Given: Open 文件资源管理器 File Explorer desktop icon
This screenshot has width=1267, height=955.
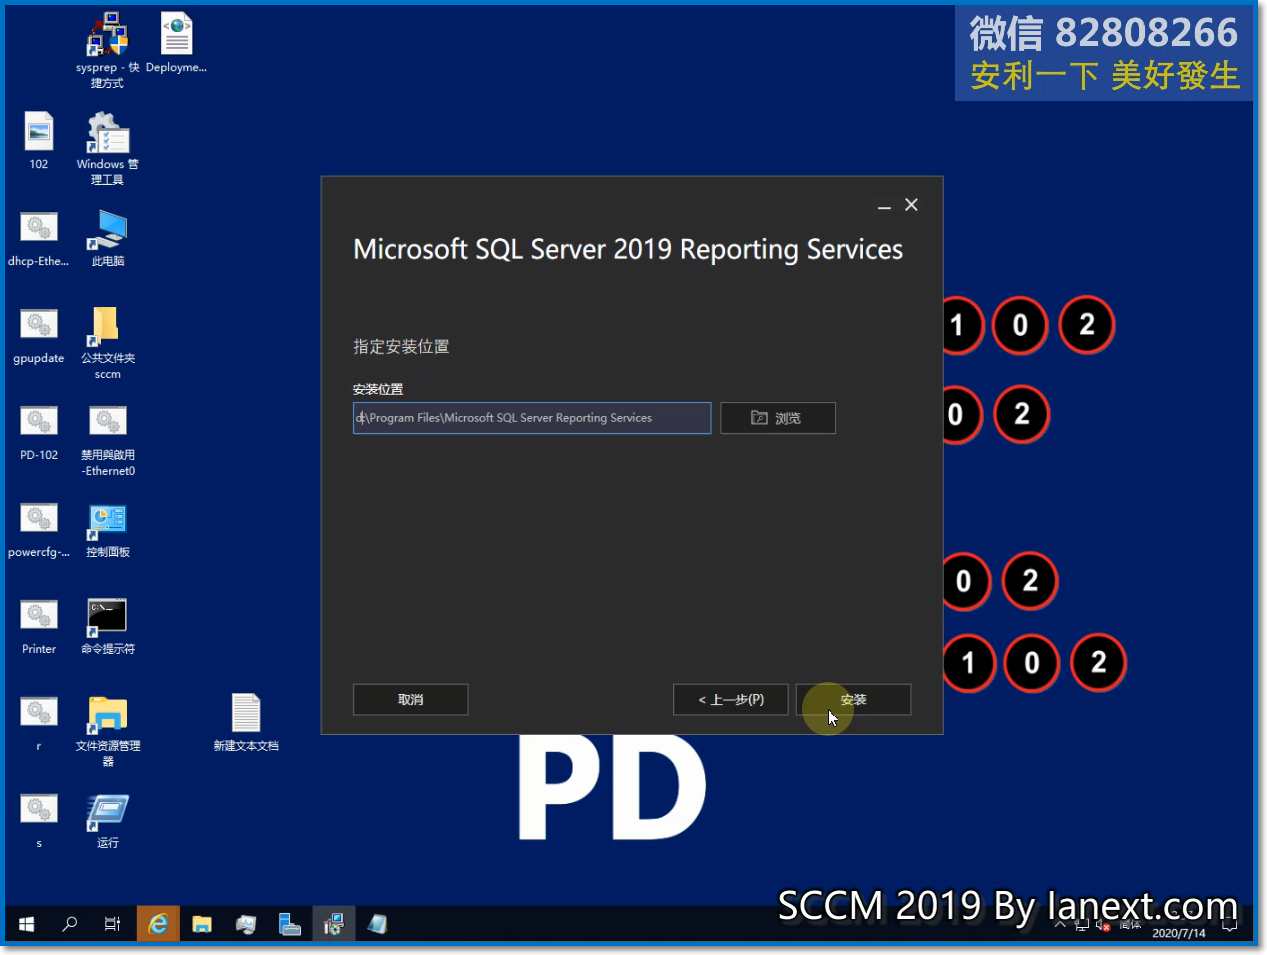Looking at the screenshot, I should [107, 731].
